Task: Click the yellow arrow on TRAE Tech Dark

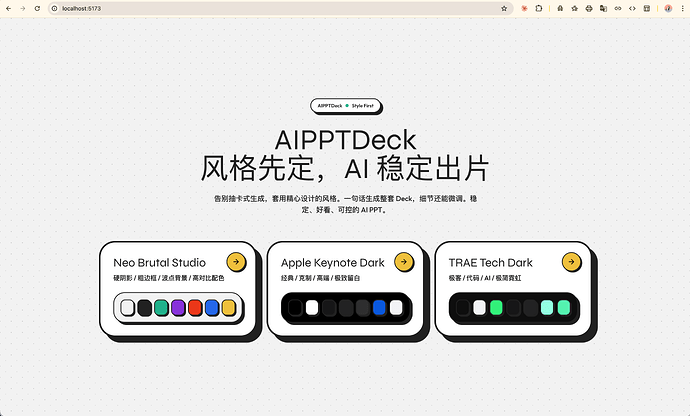Action: [x=571, y=262]
